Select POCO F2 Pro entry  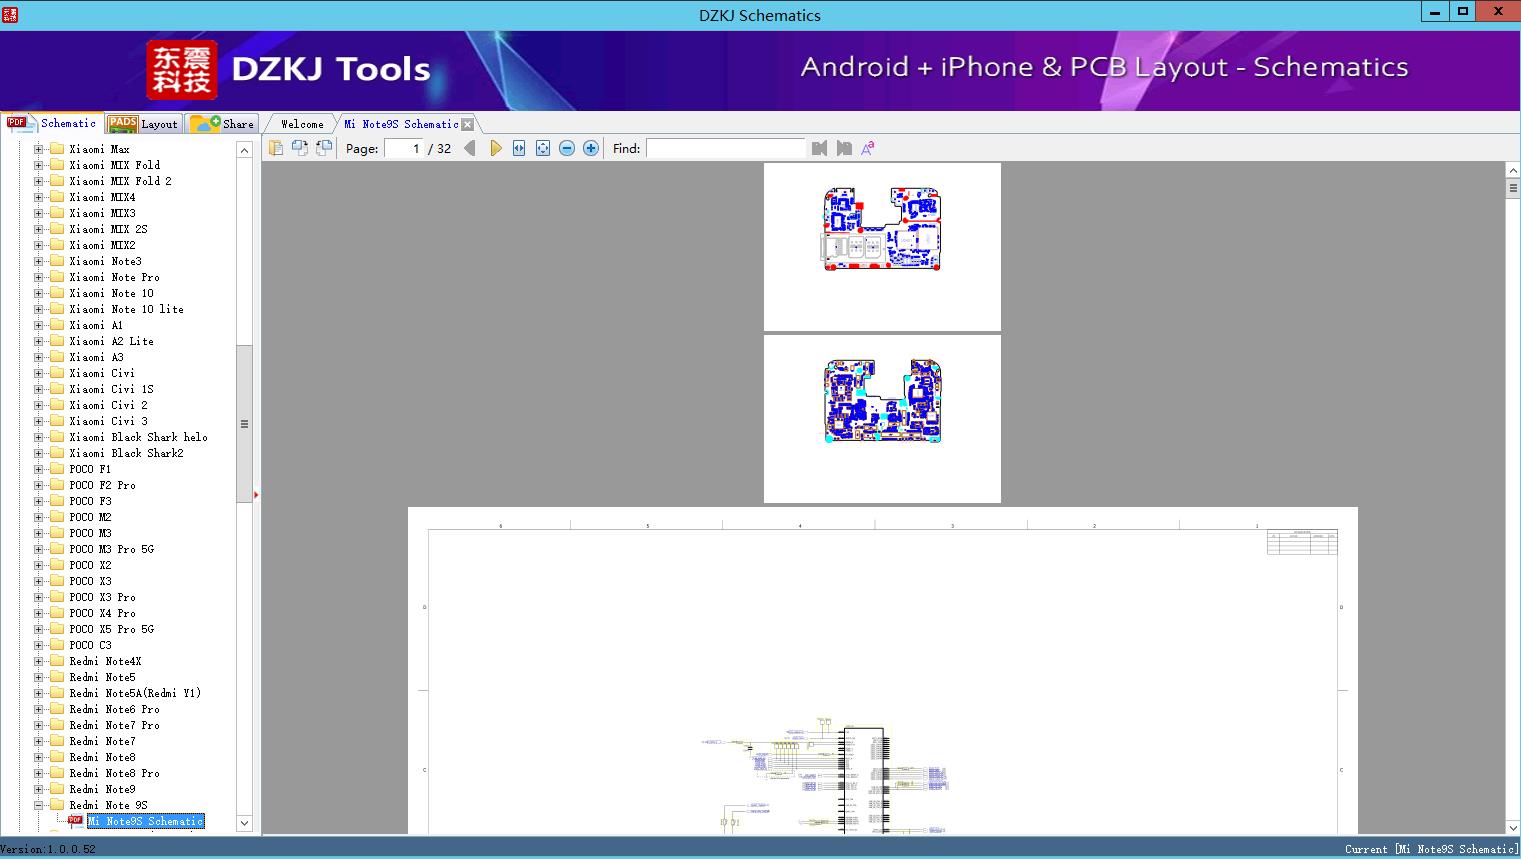pos(103,485)
